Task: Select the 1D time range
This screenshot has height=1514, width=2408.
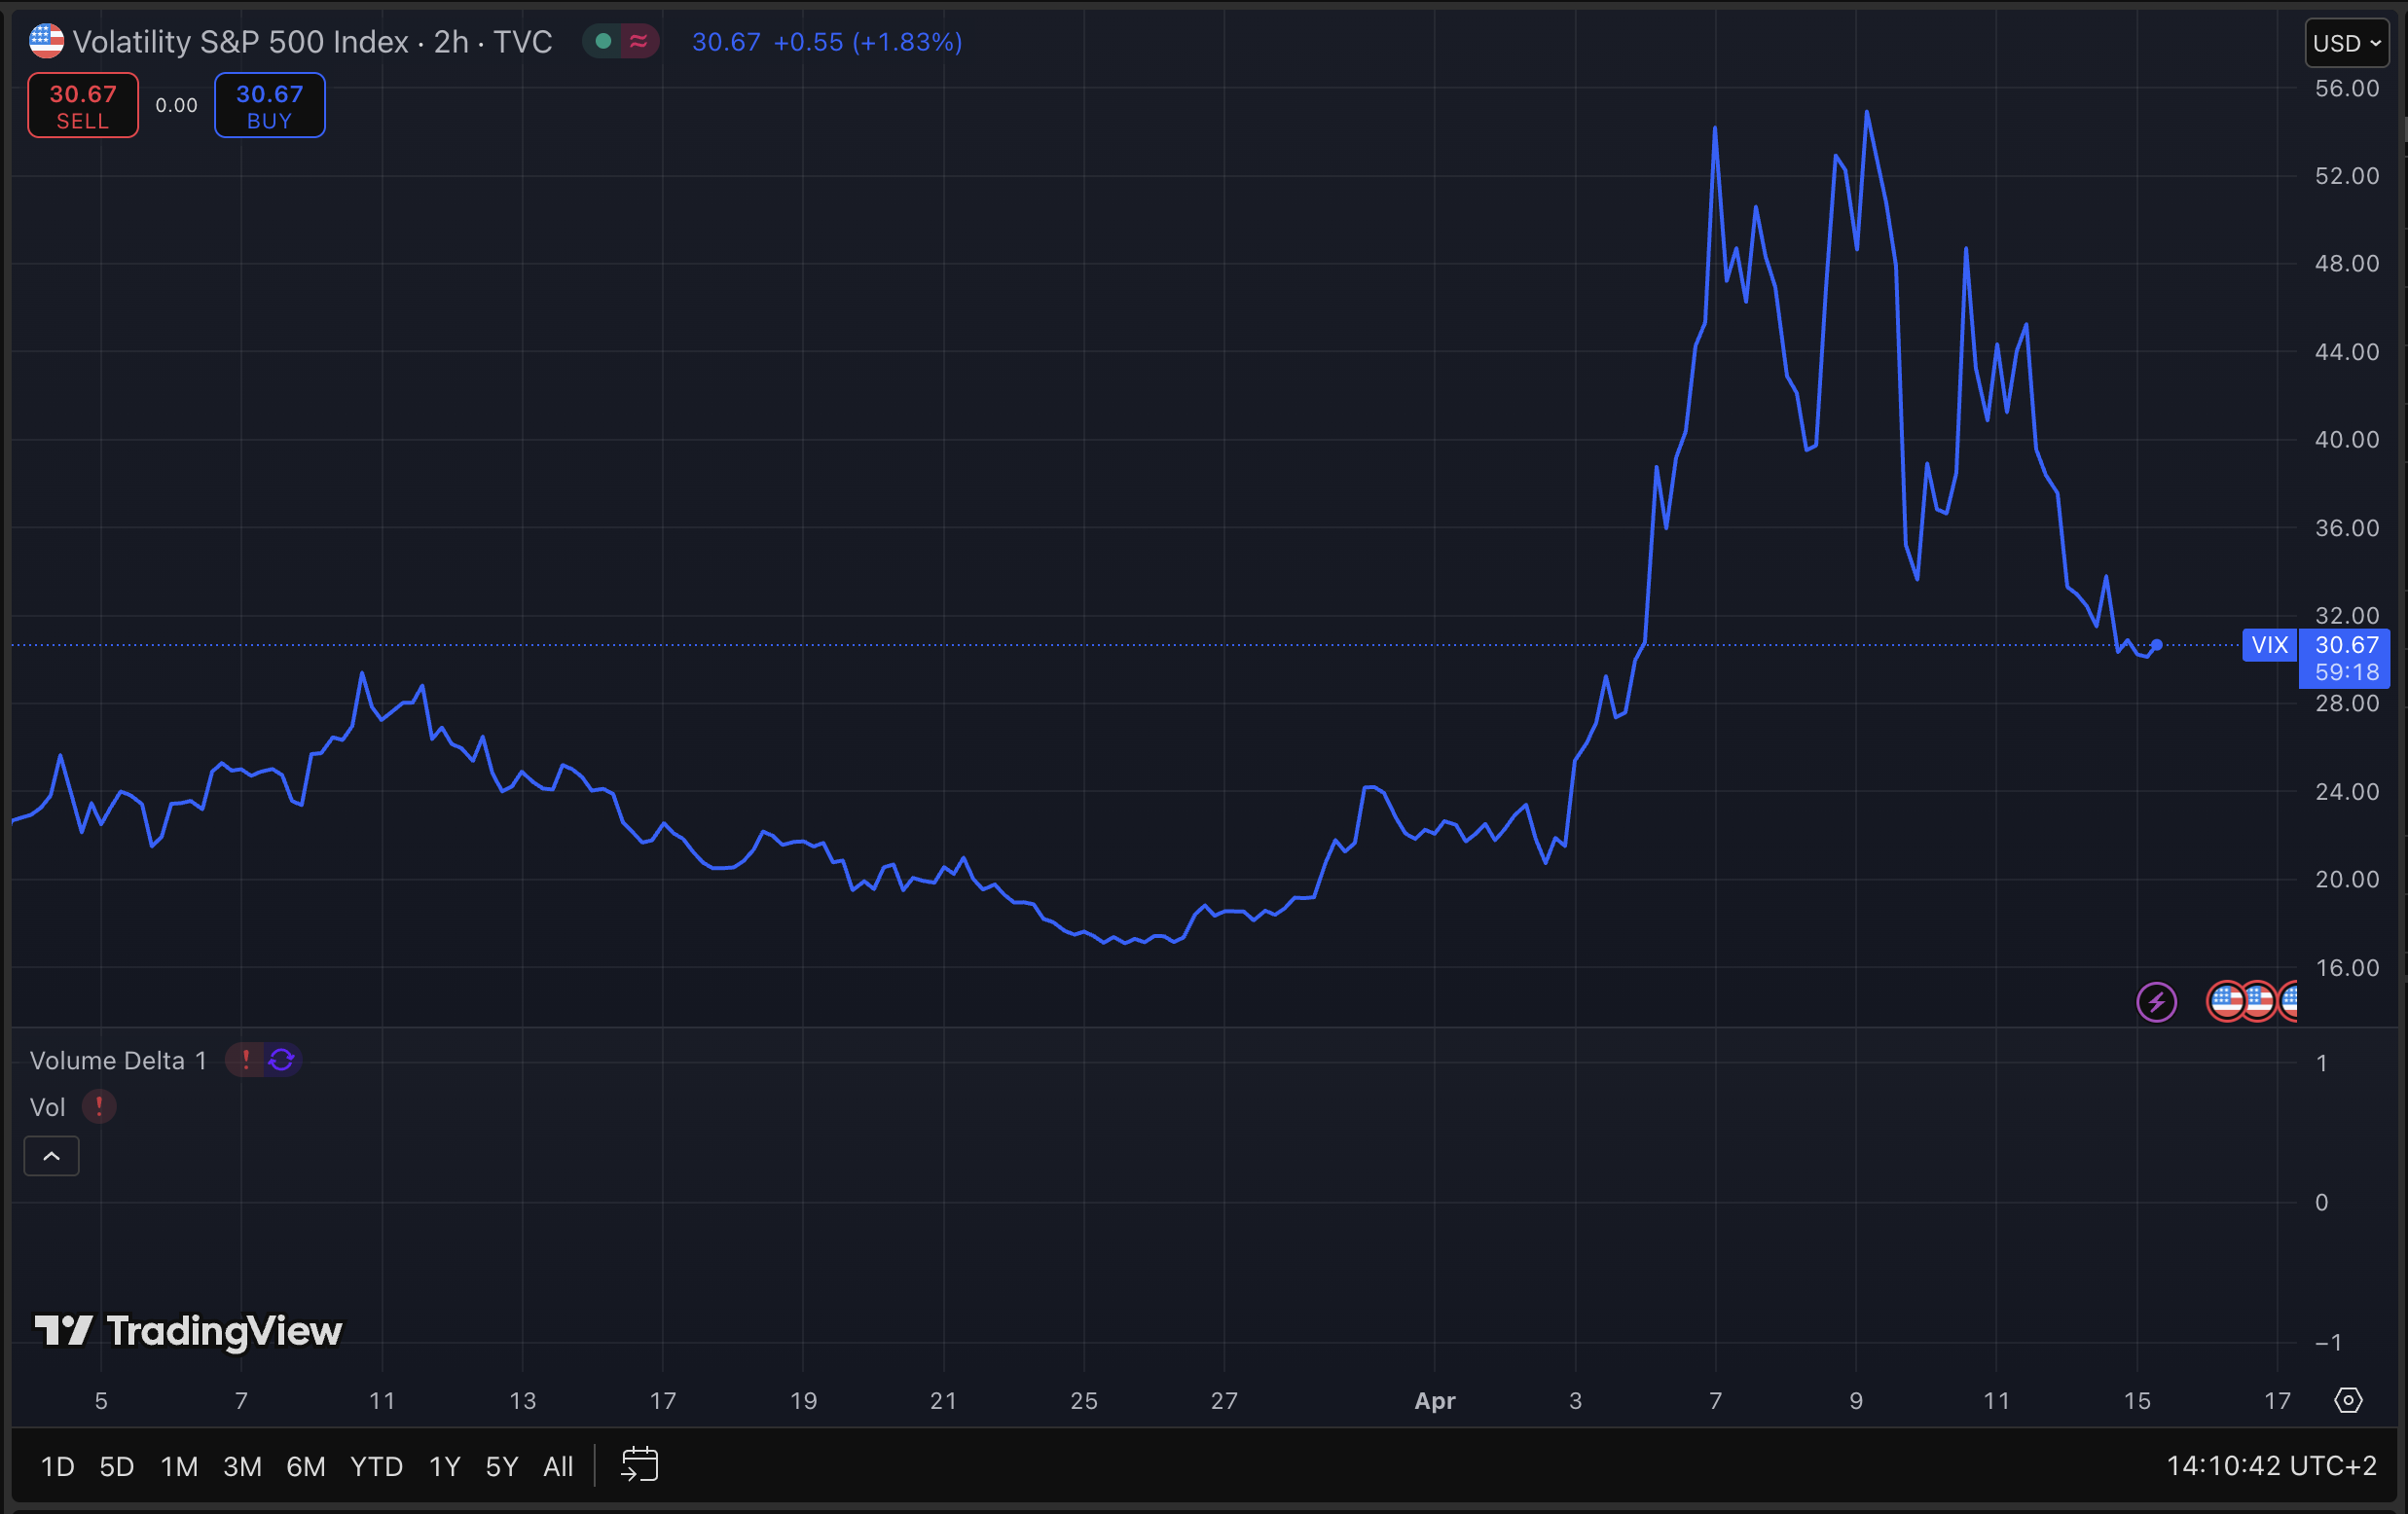Action: point(57,1466)
